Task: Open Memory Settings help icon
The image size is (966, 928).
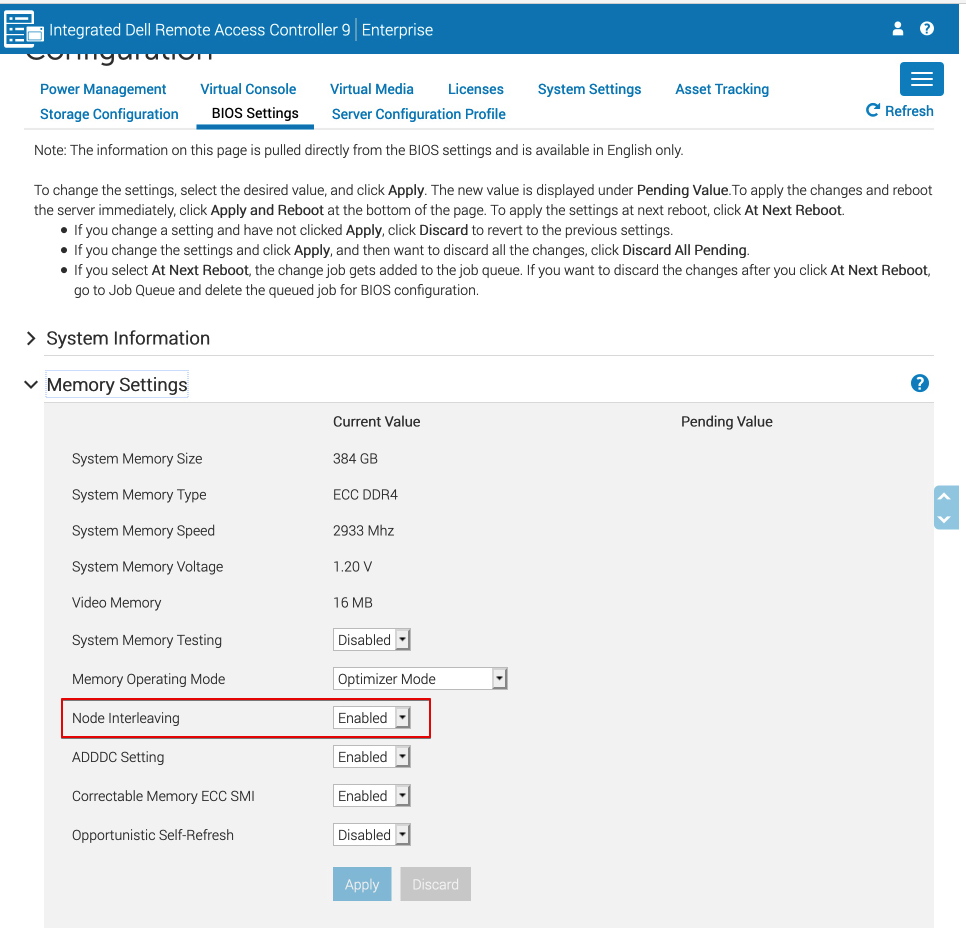Action: [919, 383]
